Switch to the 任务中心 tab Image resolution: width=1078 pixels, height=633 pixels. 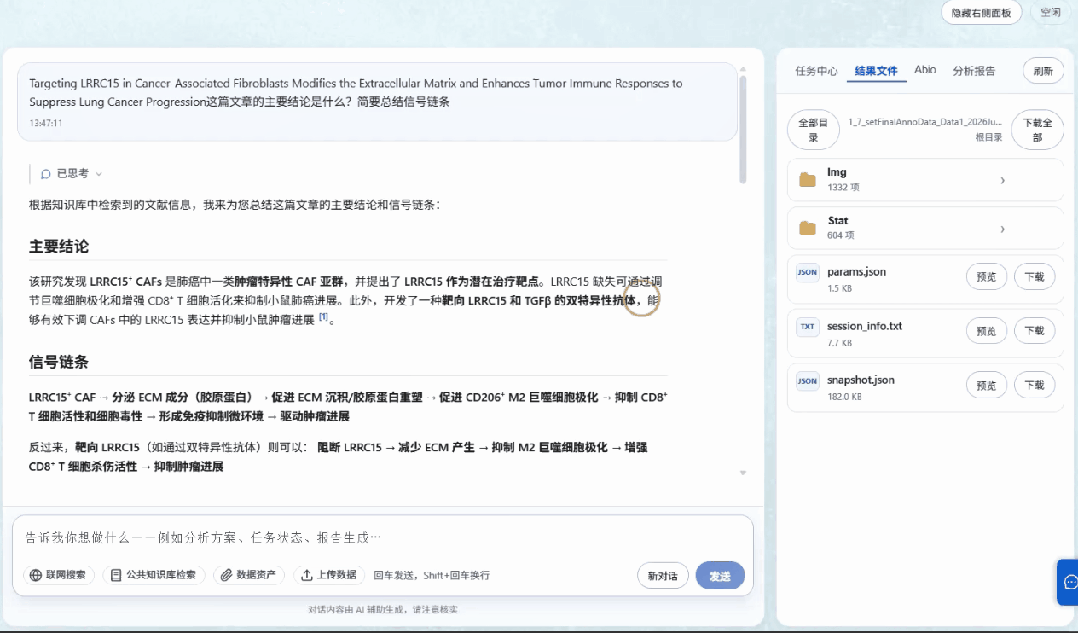(x=816, y=71)
